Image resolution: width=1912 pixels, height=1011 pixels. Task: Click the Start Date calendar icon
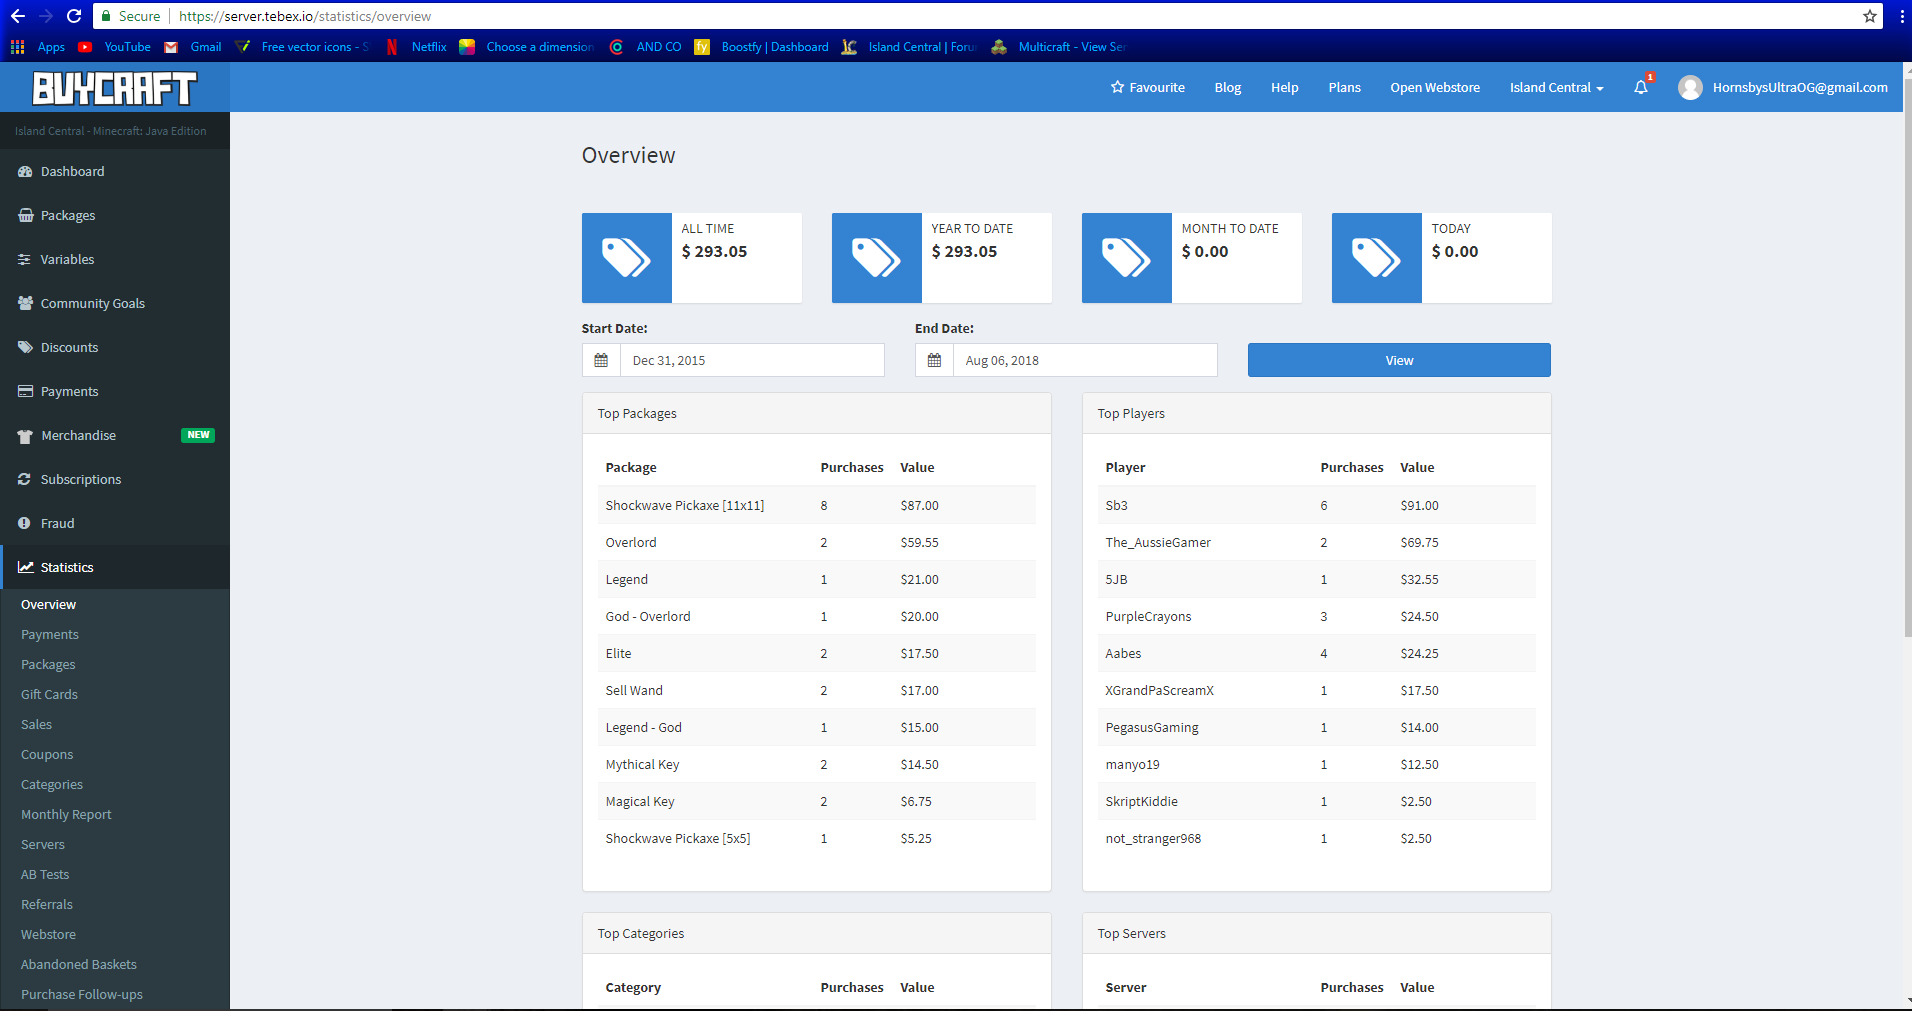(601, 361)
